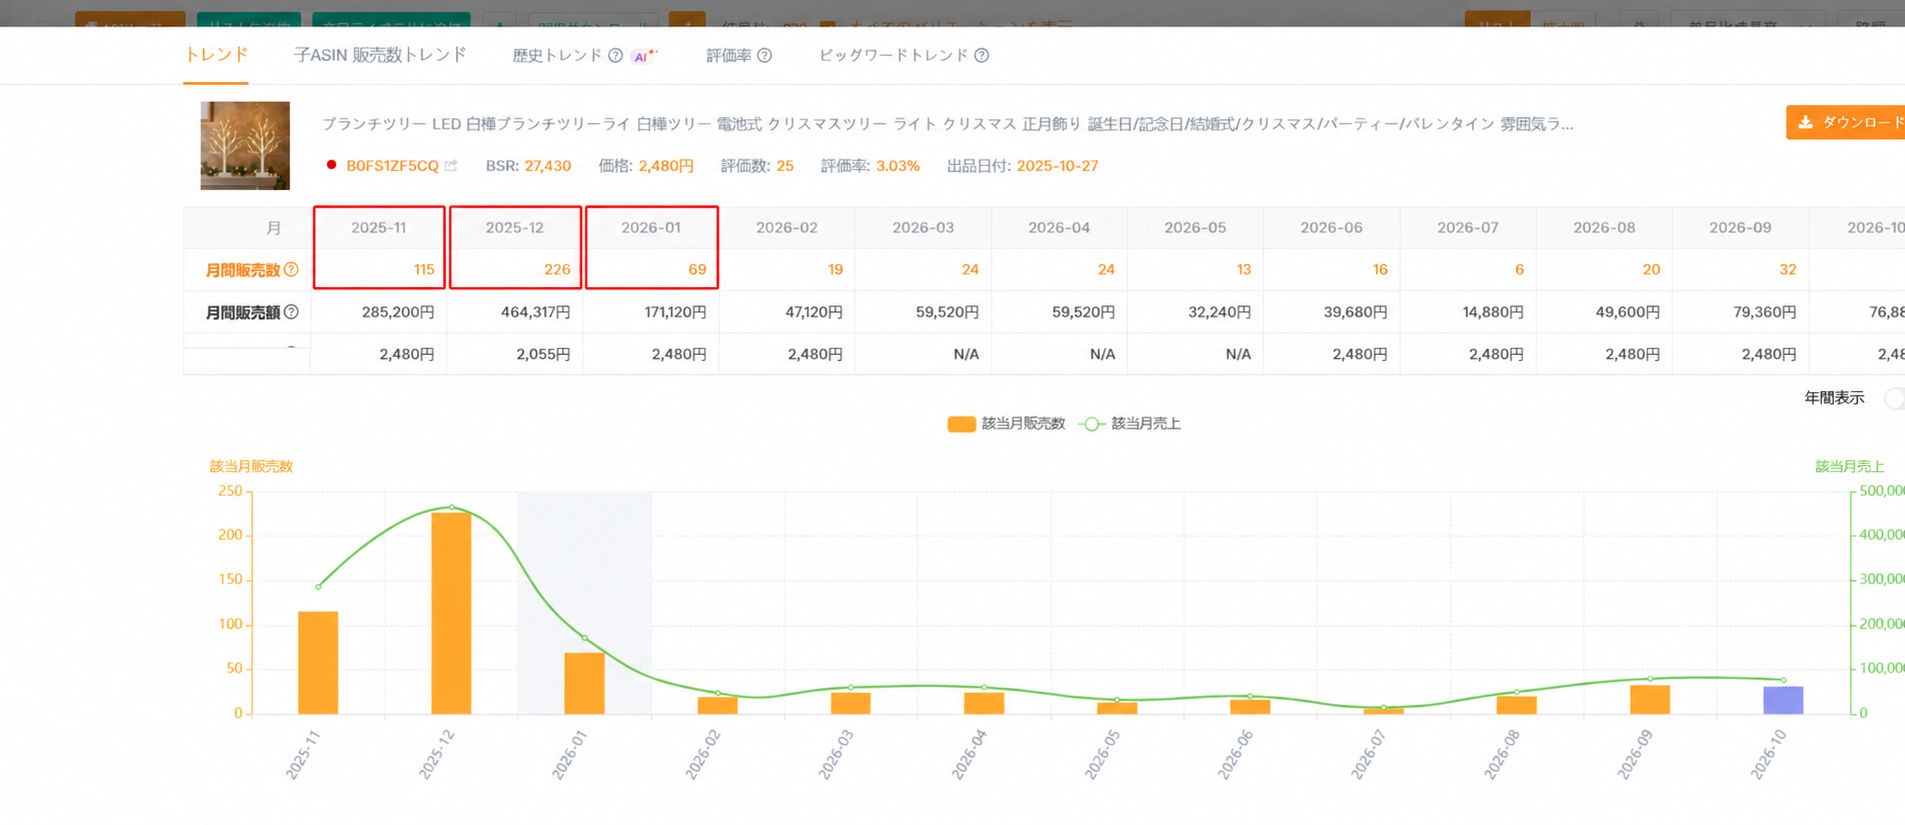This screenshot has width=1905, height=825.
Task: Click 出品日付 value 2025-10-27
Action: 1057,166
